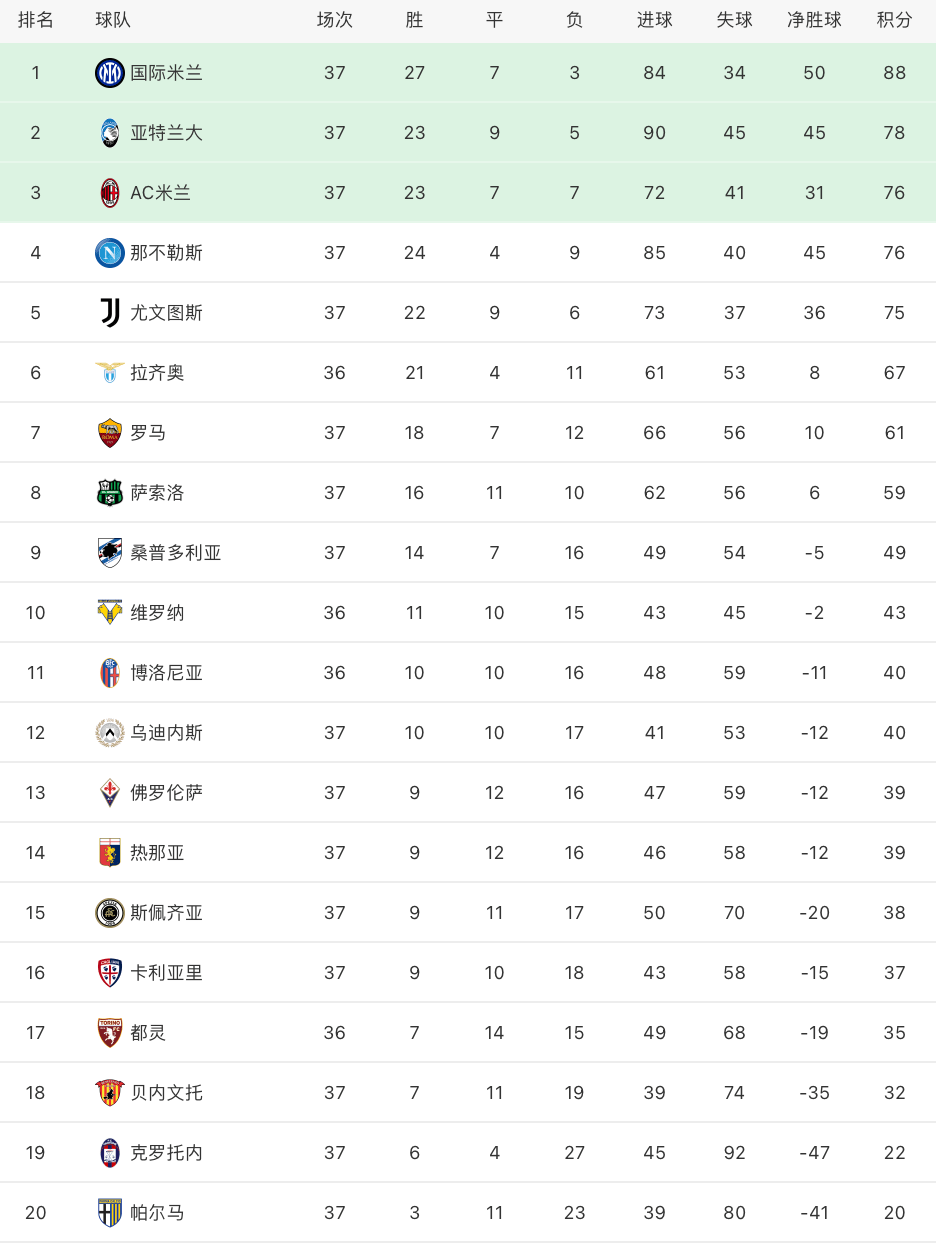Click the 净胜球 column header
This screenshot has width=936, height=1246.
click(x=814, y=20)
